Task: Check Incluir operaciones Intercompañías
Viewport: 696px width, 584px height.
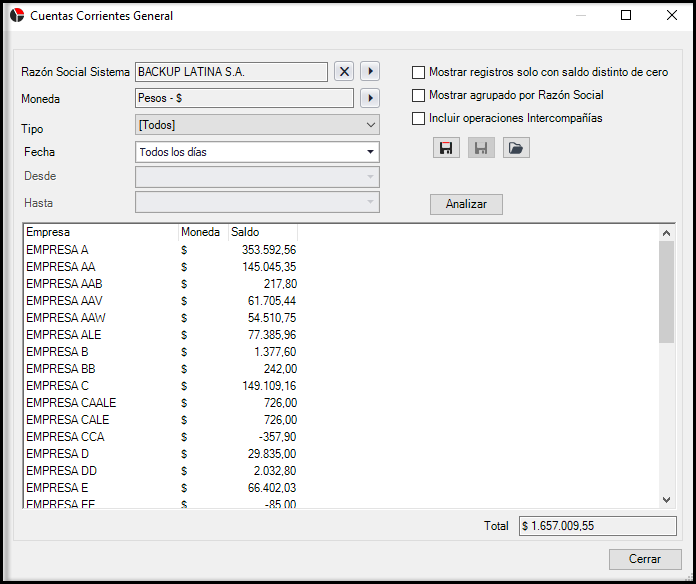Action: pos(418,118)
